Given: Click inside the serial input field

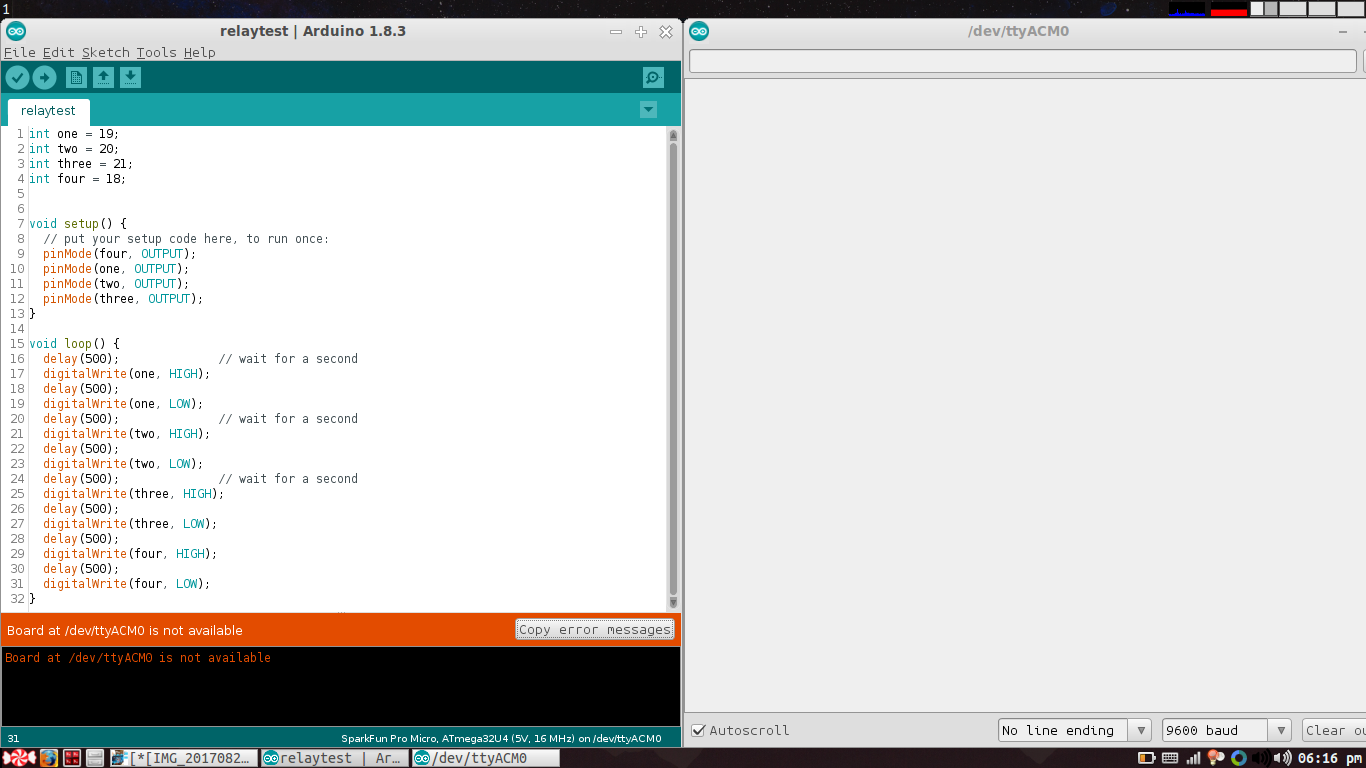Looking at the screenshot, I should [x=1020, y=60].
